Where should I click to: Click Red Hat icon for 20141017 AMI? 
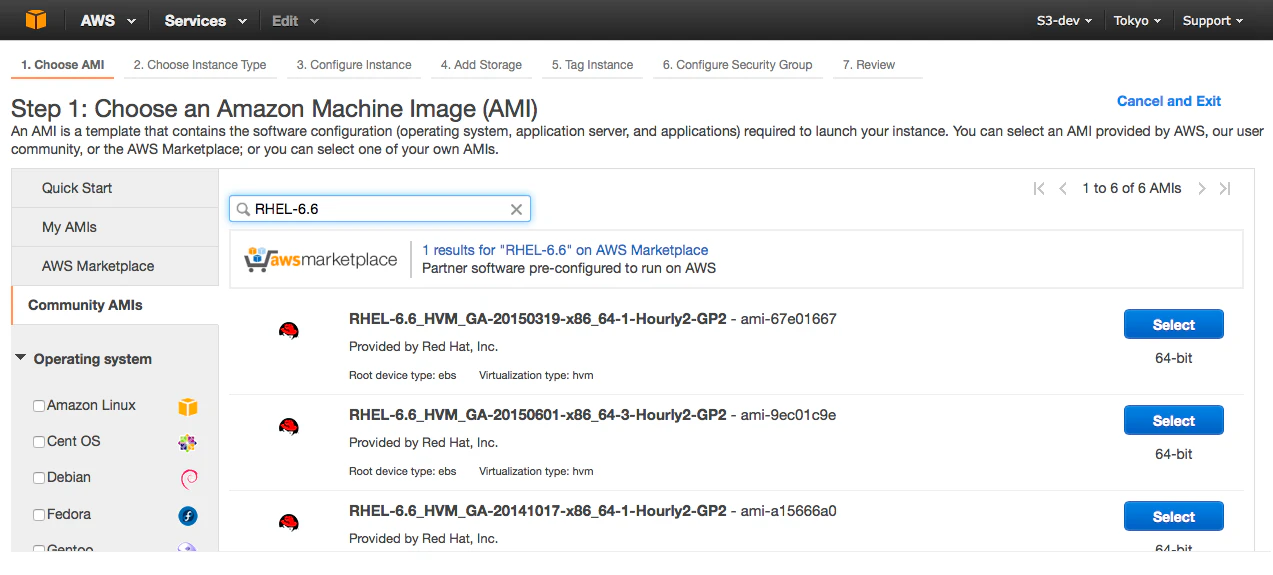tap(289, 522)
